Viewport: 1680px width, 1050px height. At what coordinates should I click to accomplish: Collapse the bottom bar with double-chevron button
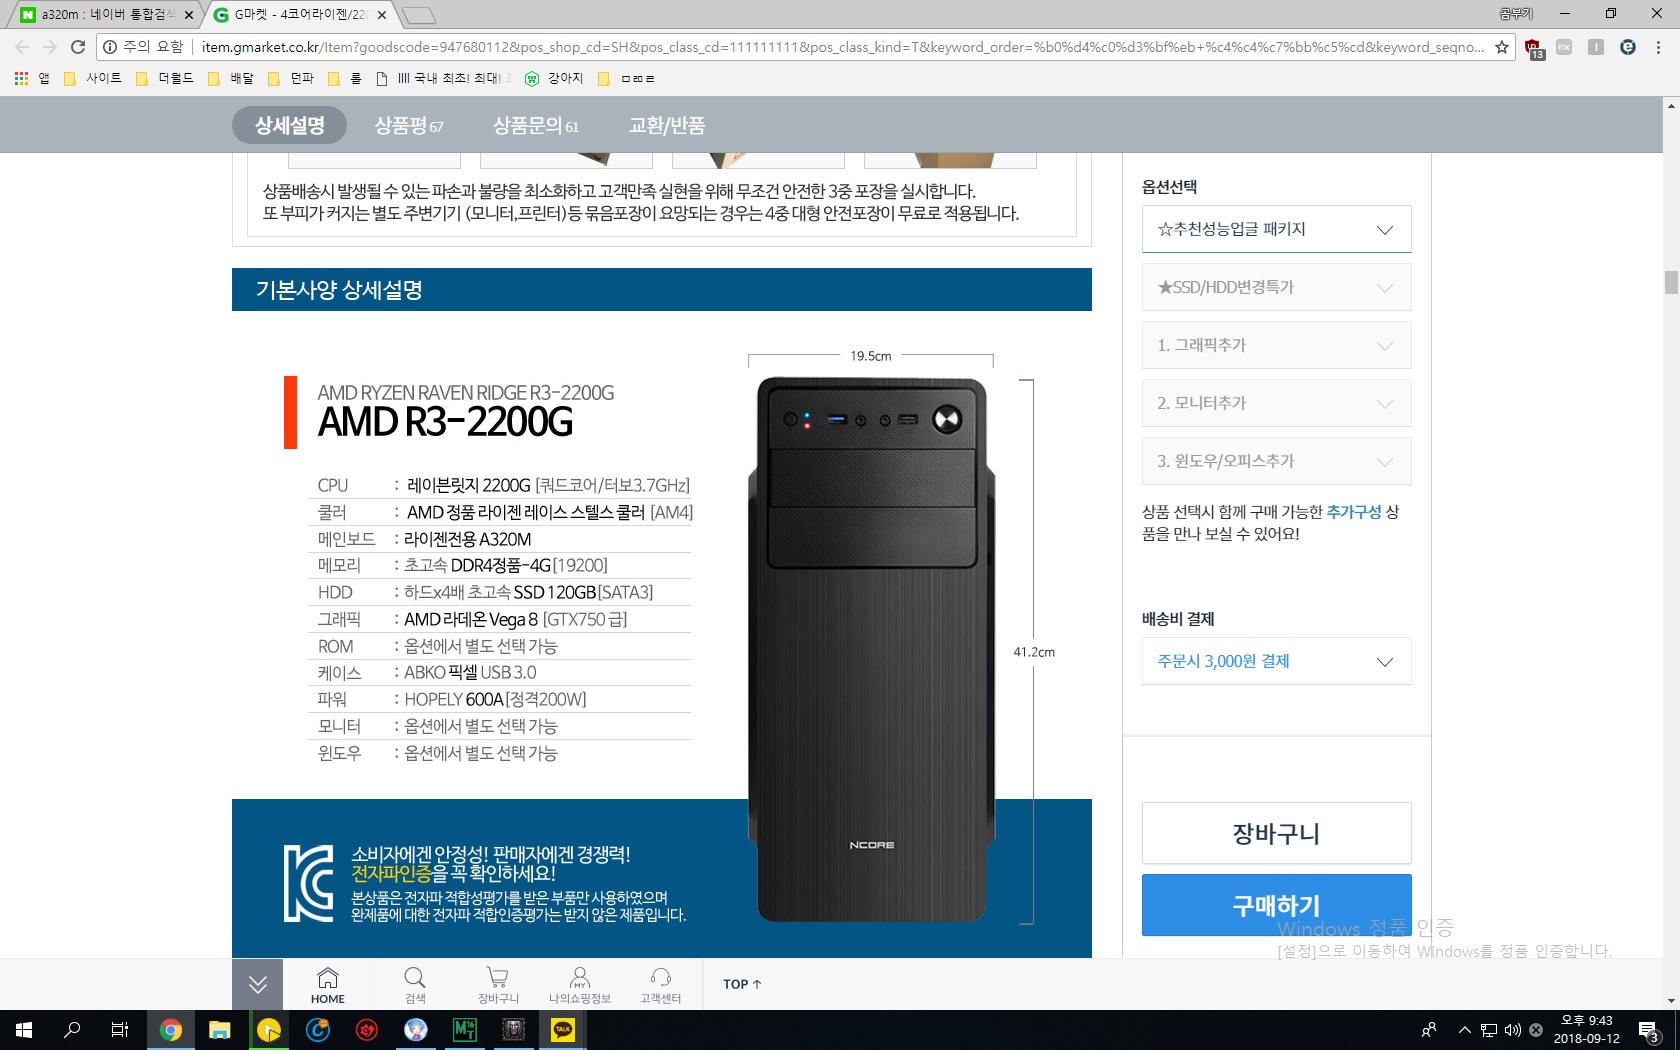[258, 984]
